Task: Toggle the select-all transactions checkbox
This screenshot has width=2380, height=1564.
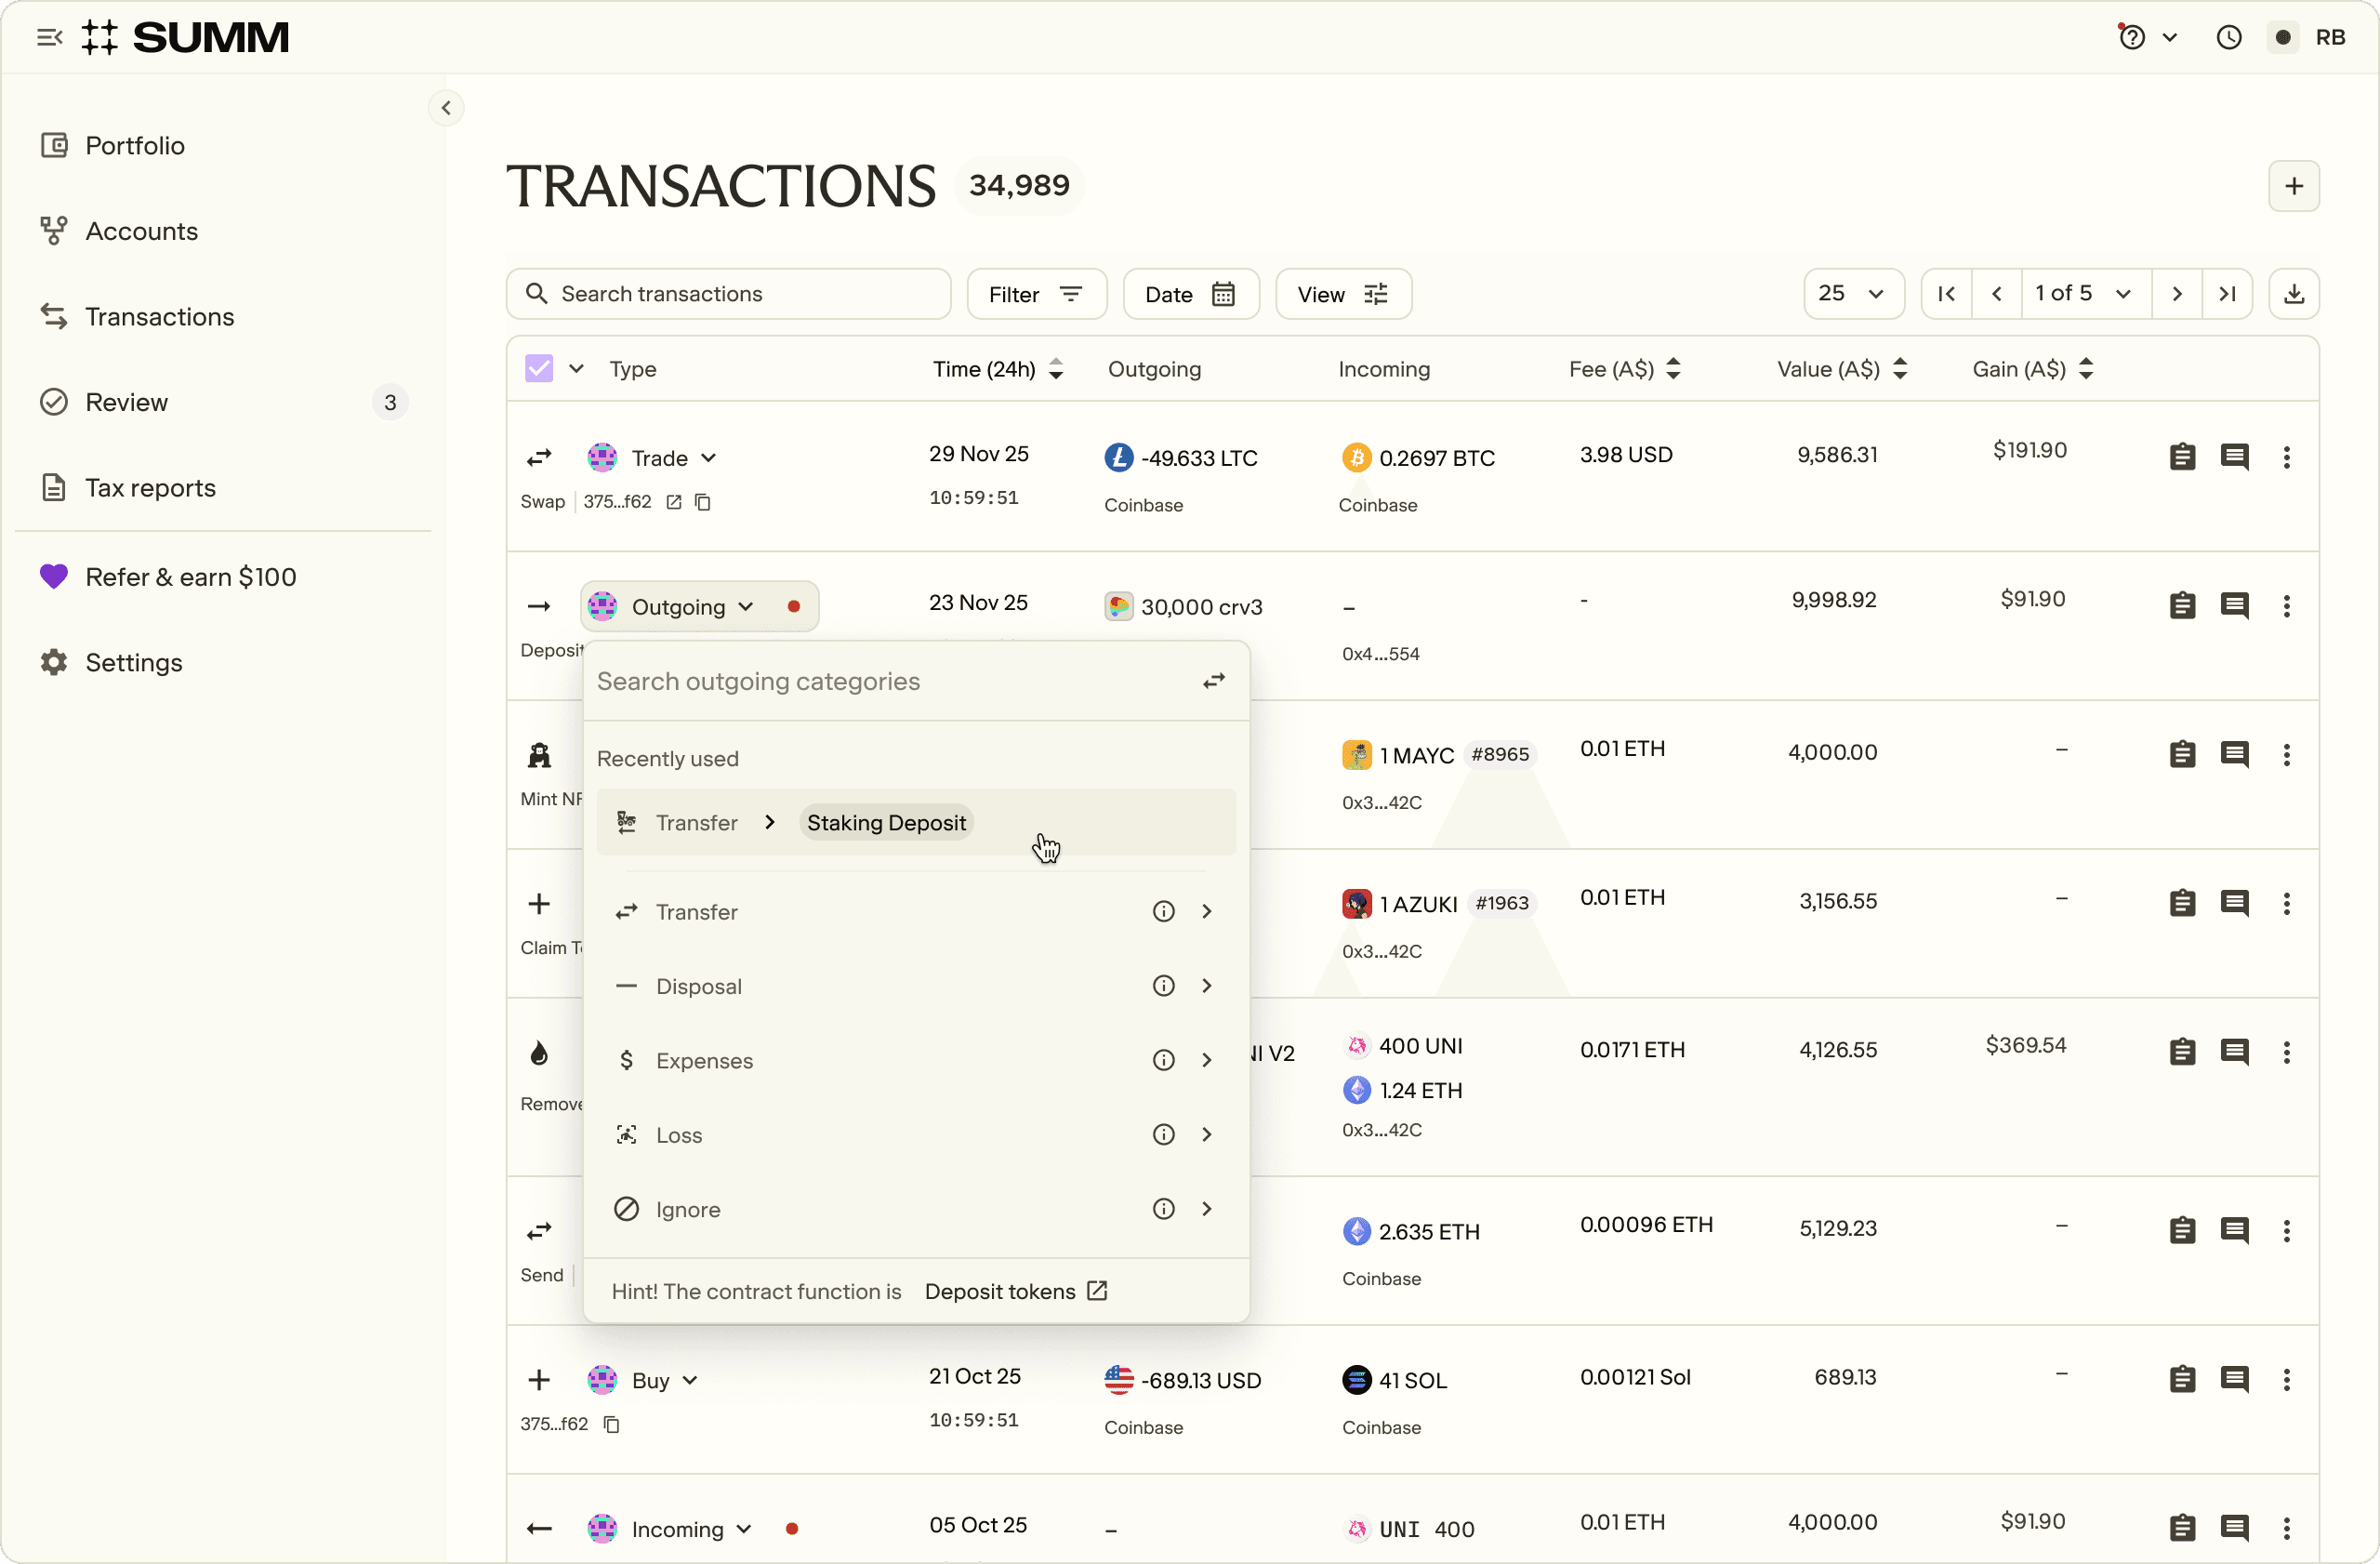Action: tap(539, 369)
